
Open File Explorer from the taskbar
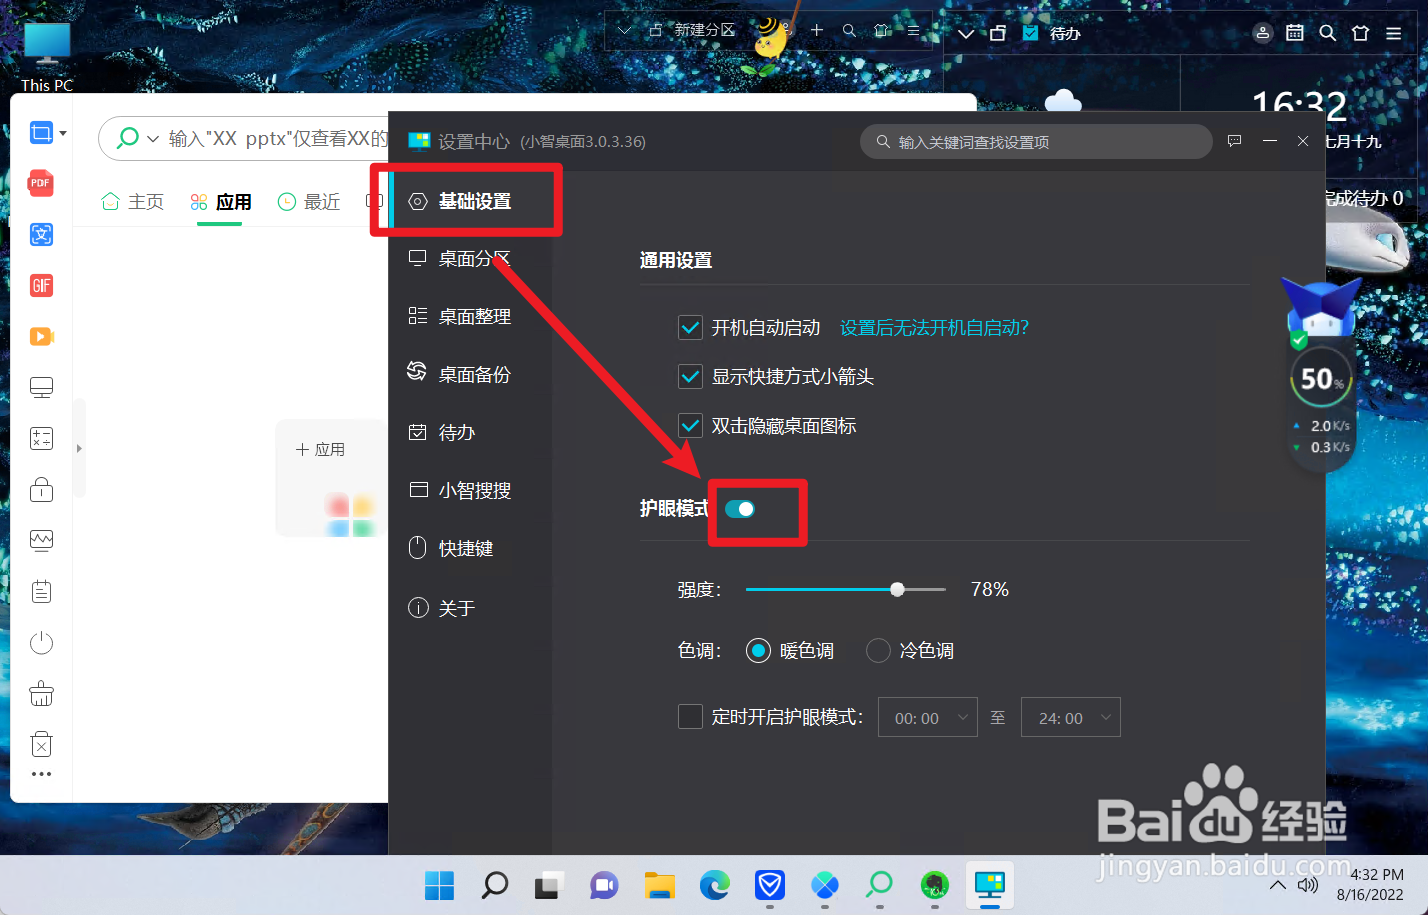click(660, 885)
